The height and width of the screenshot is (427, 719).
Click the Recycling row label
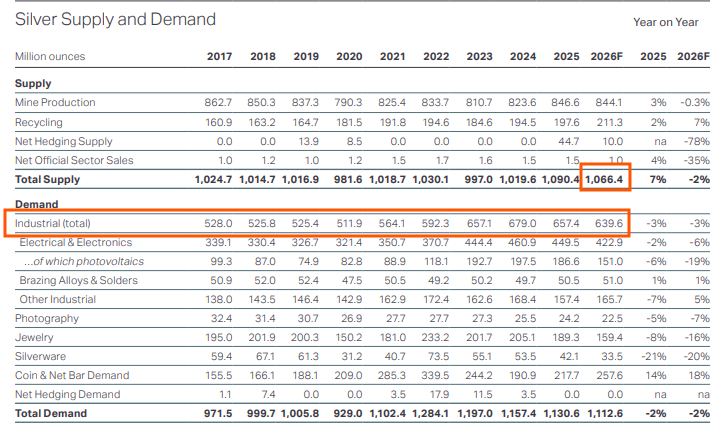pos(39,122)
